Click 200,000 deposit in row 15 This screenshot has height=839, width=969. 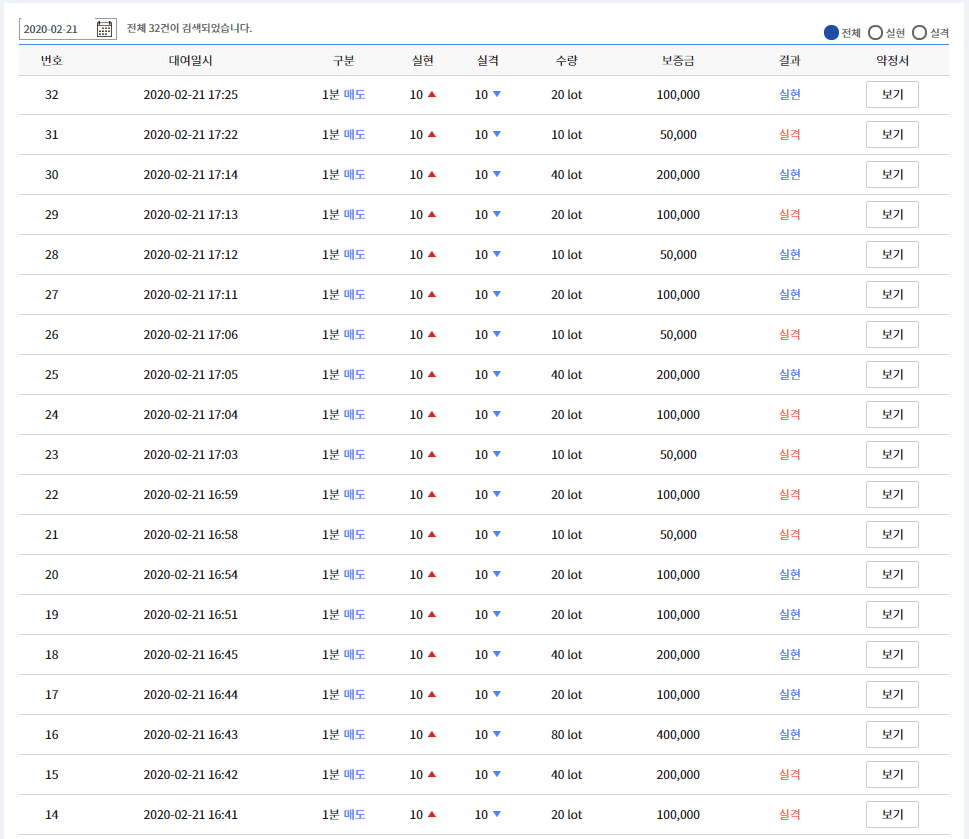(678, 775)
